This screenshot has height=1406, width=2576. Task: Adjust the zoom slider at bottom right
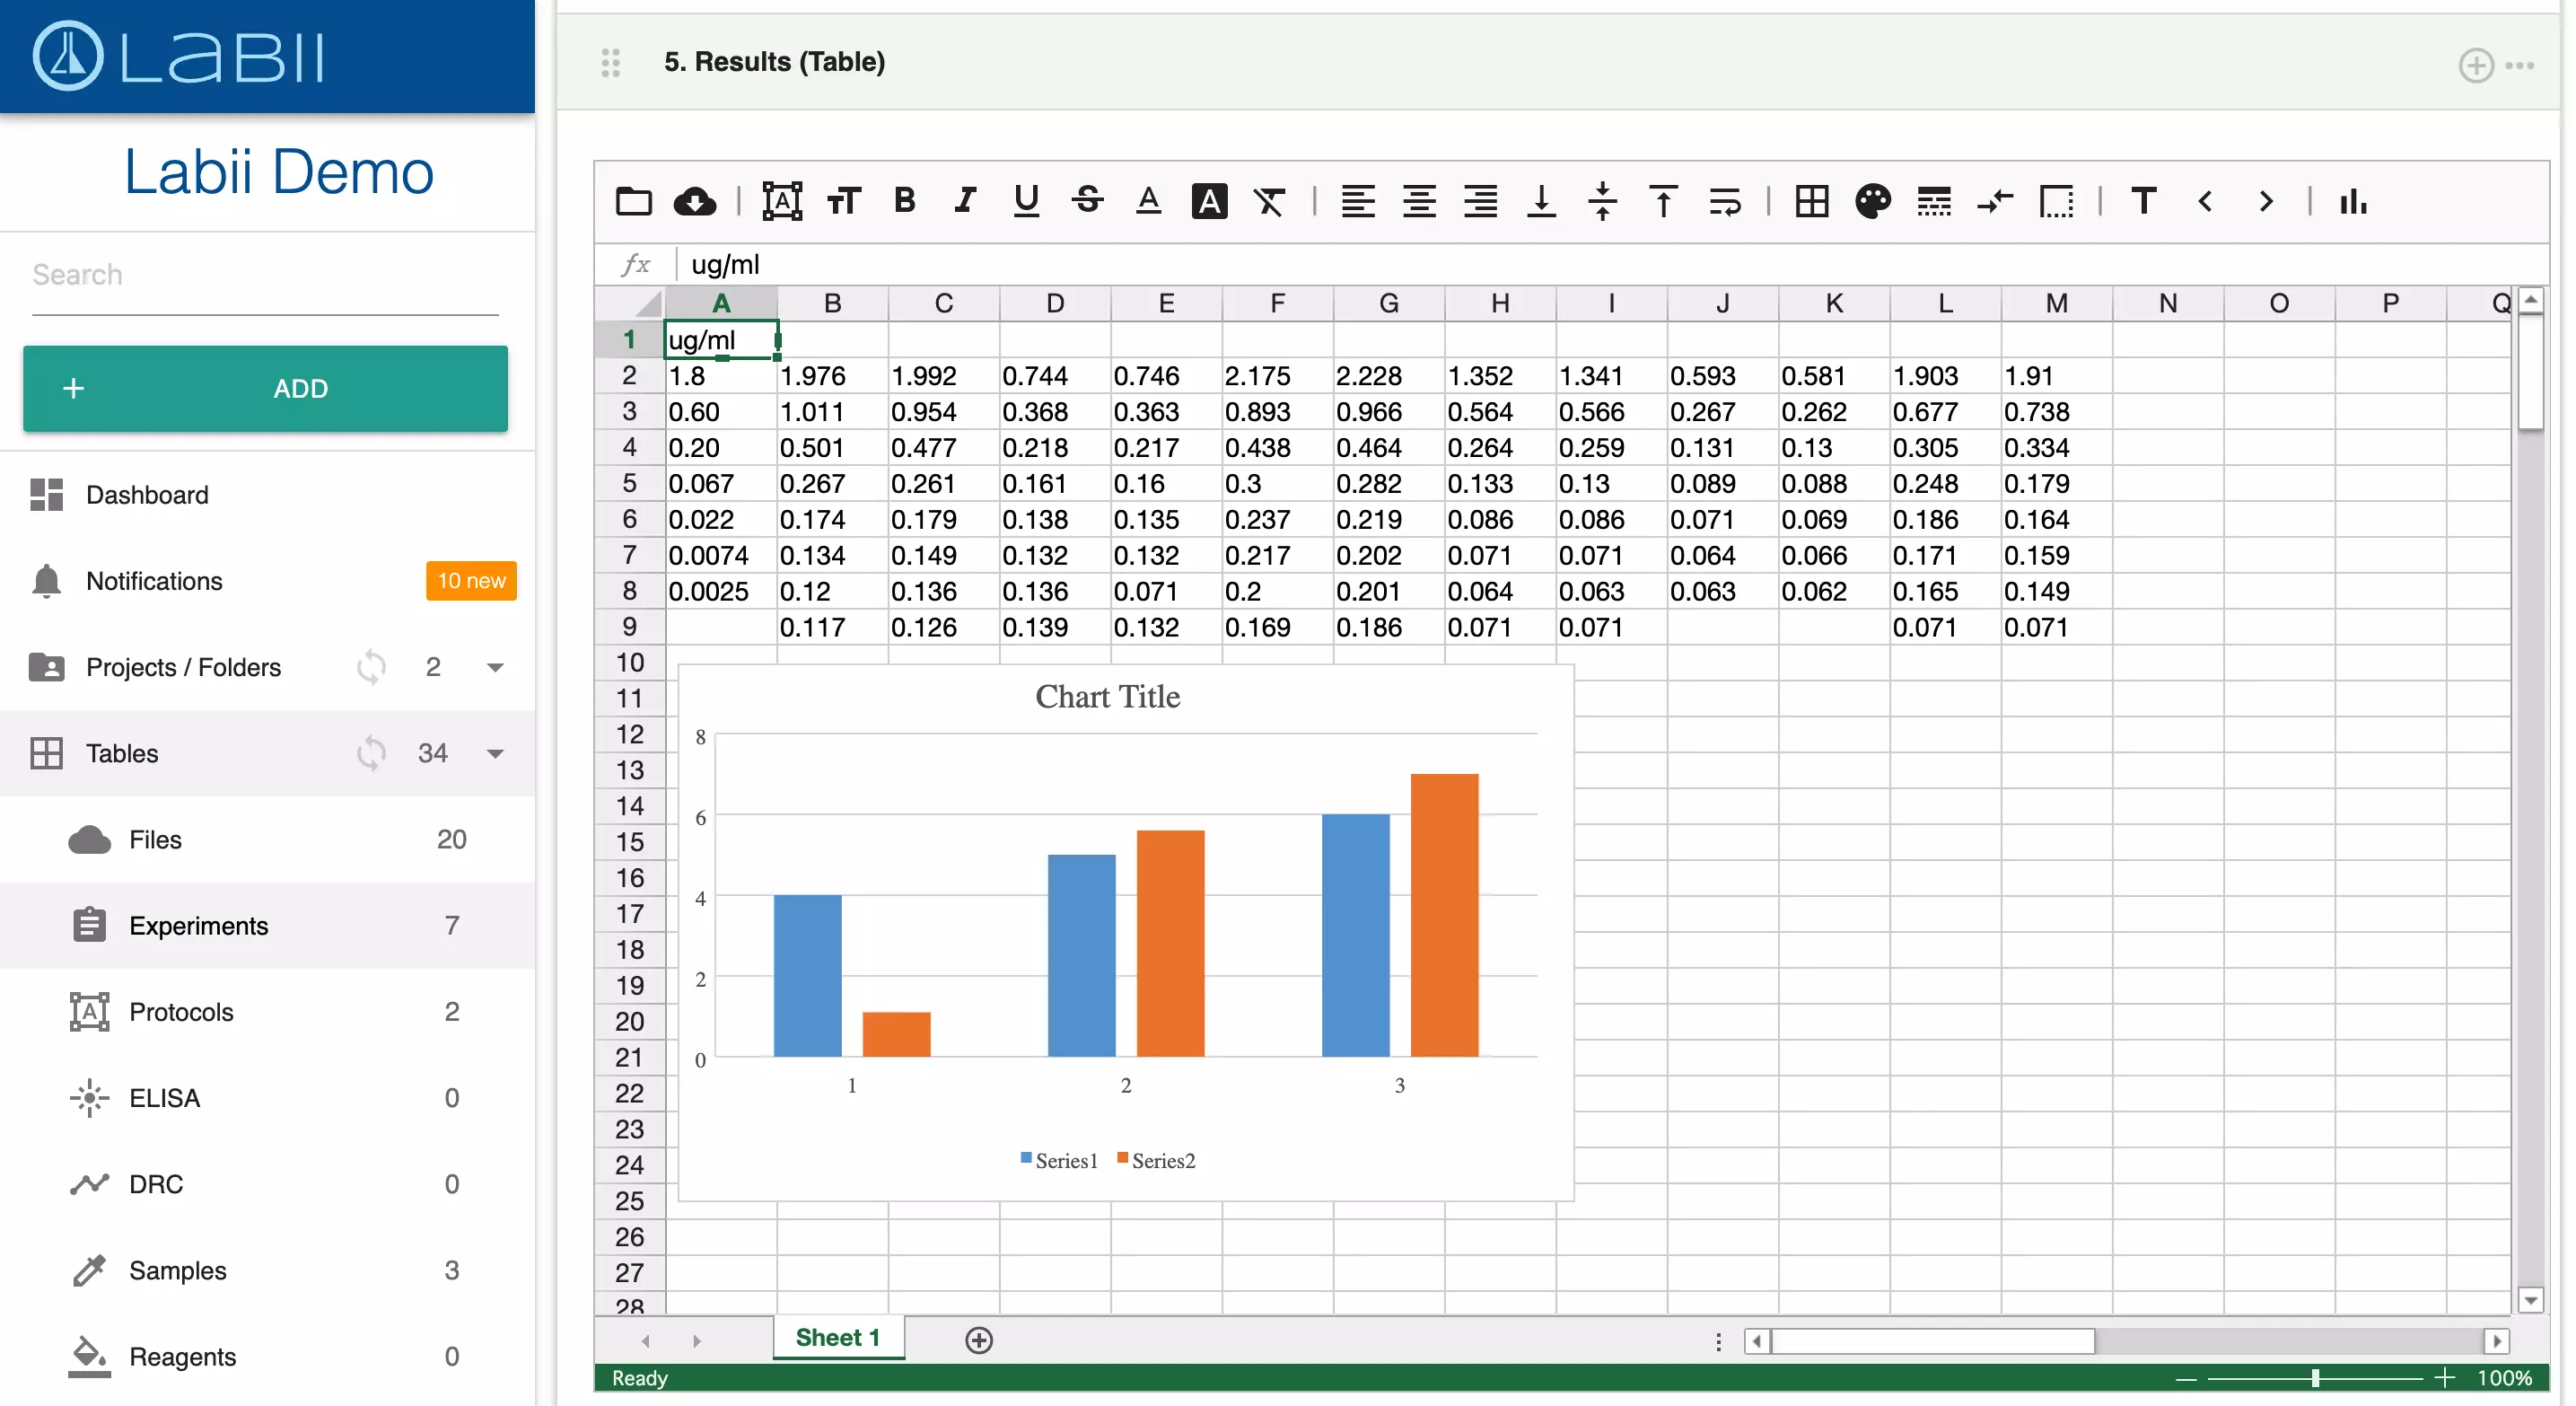[x=2316, y=1377]
